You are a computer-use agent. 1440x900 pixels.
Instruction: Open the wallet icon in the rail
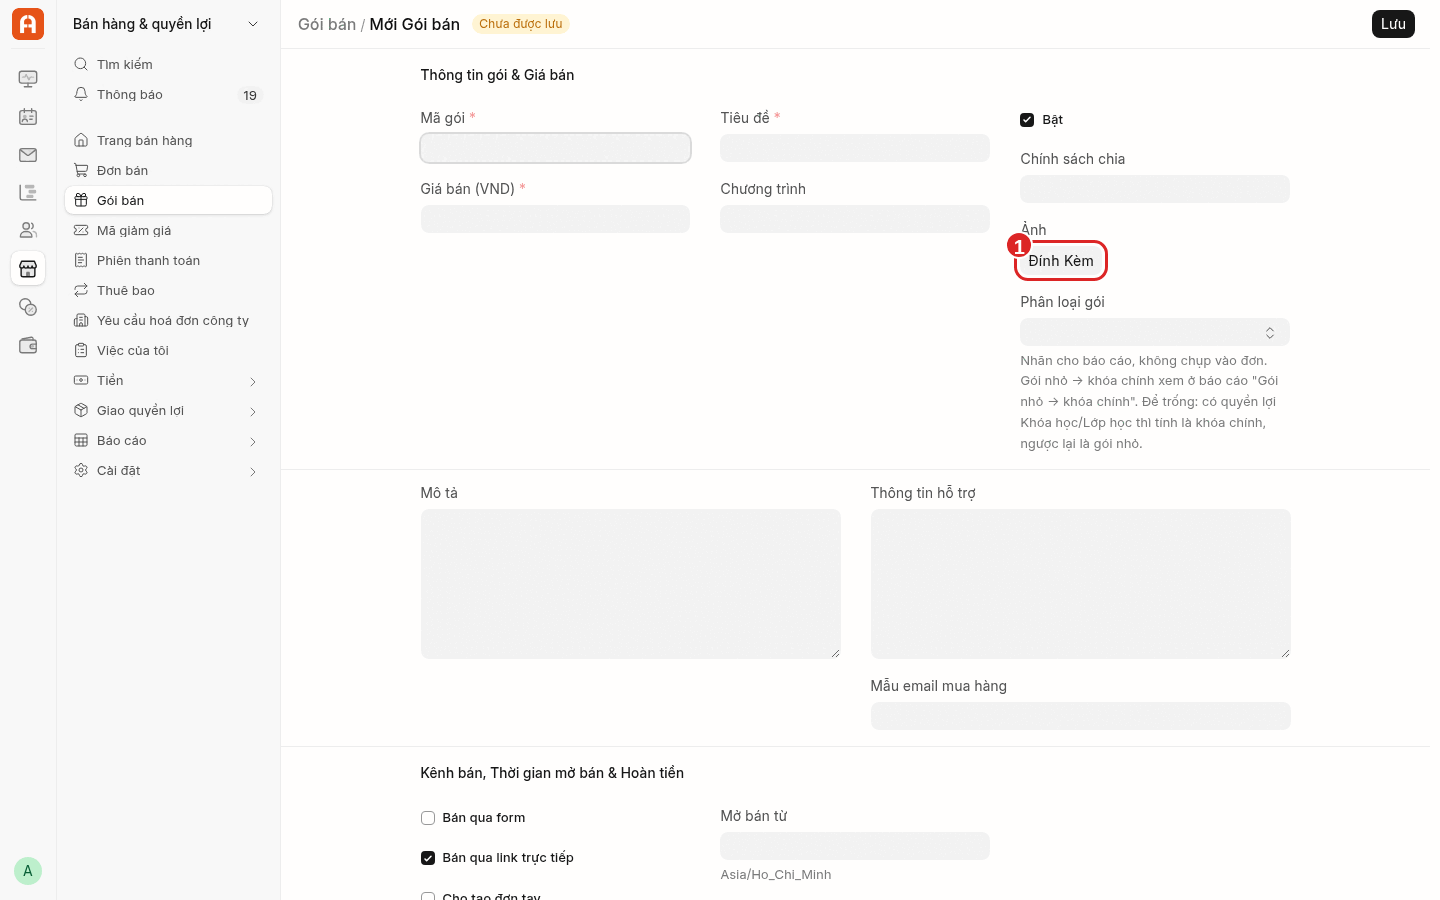pyautogui.click(x=28, y=345)
